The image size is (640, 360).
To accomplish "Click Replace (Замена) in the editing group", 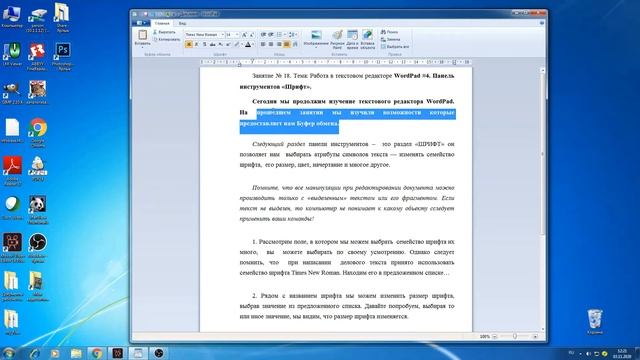I will coord(391,39).
